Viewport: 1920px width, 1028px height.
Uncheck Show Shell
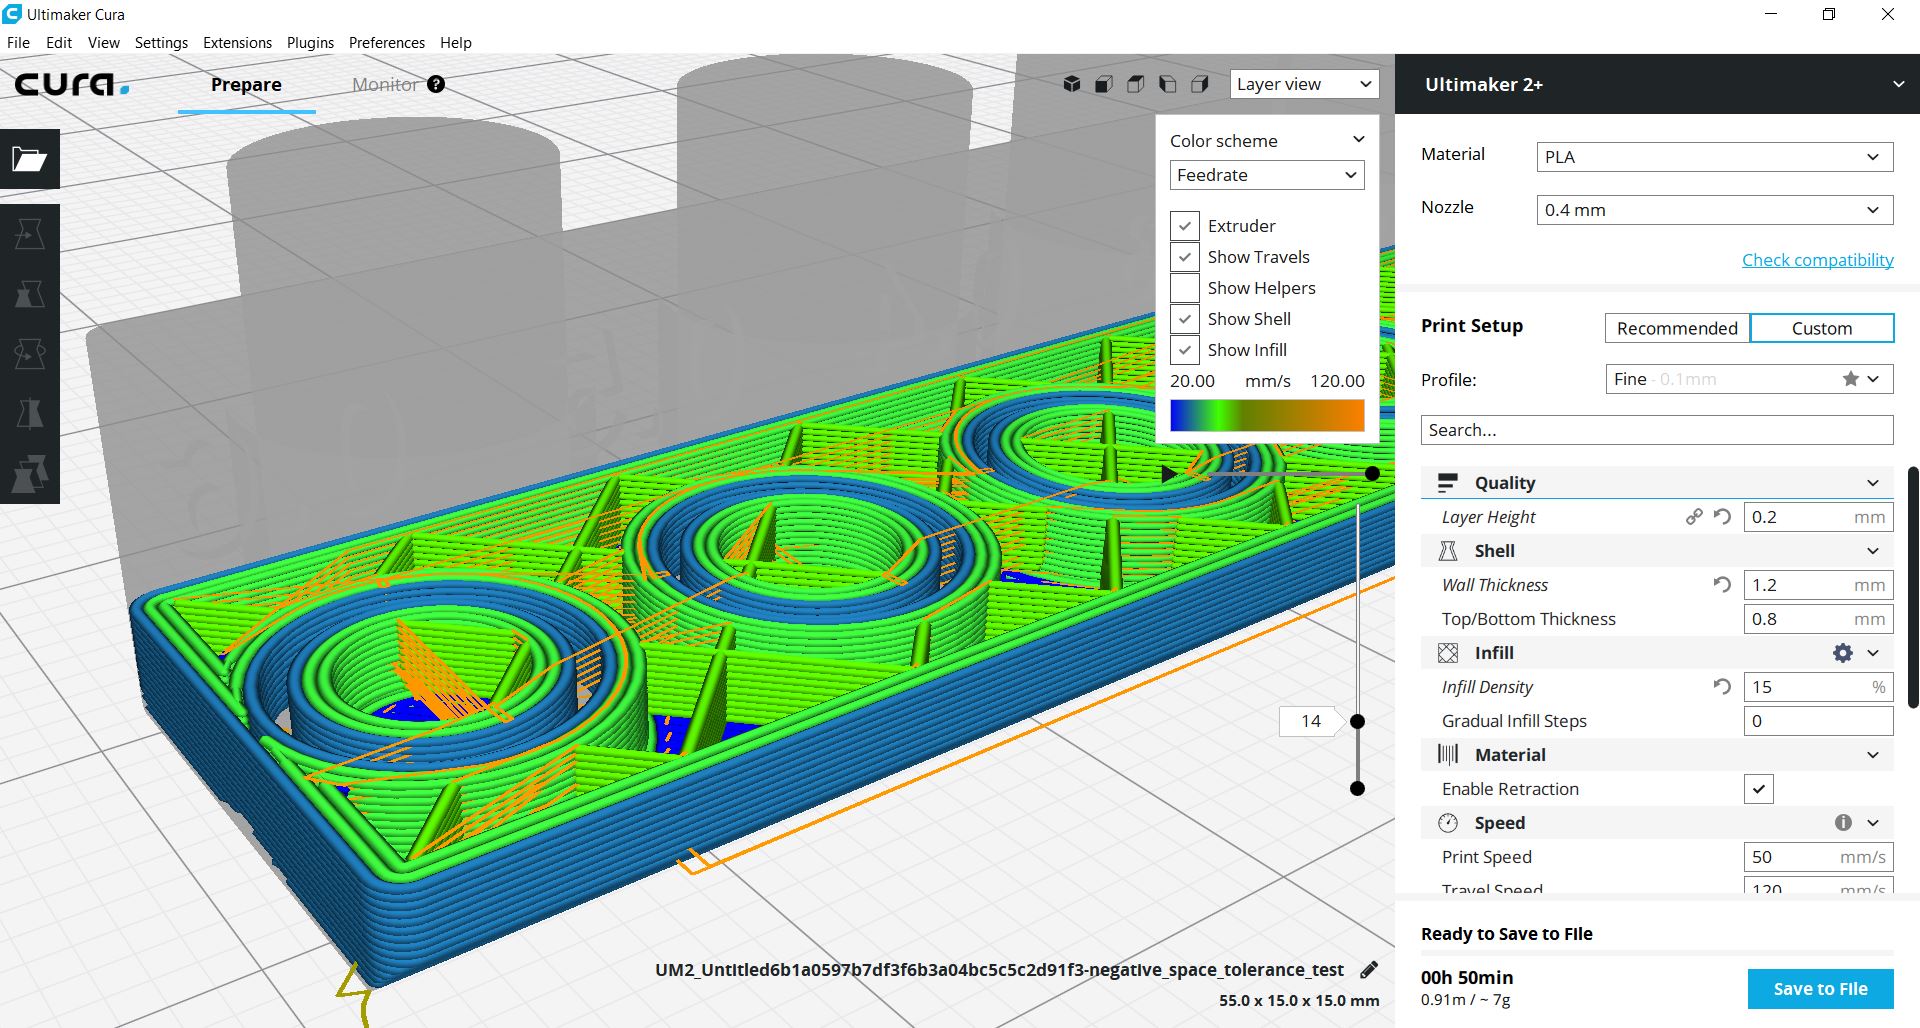pos(1185,319)
